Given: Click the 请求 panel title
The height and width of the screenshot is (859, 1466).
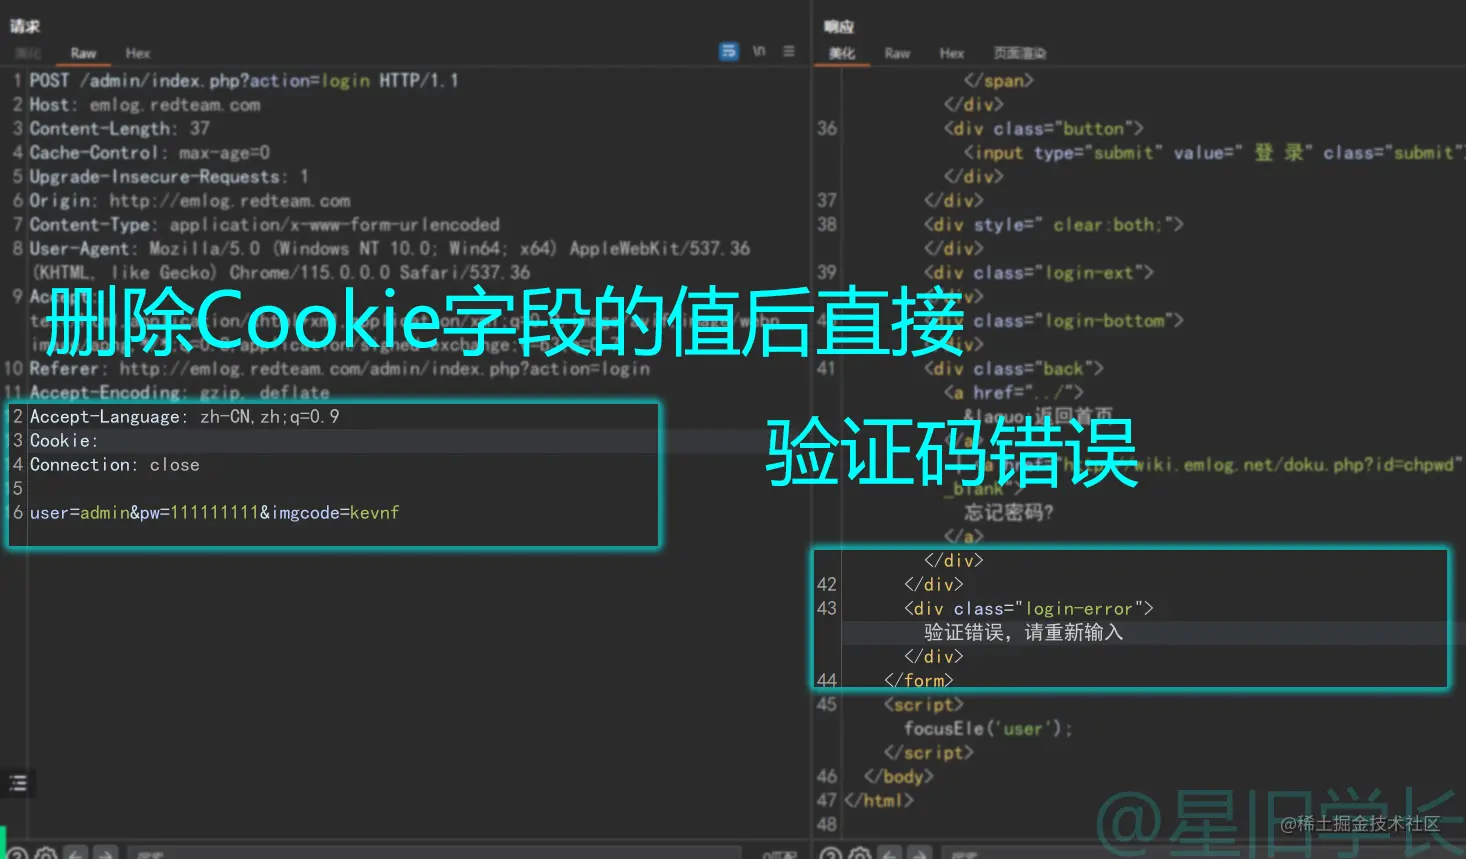Looking at the screenshot, I should [x=25, y=27].
